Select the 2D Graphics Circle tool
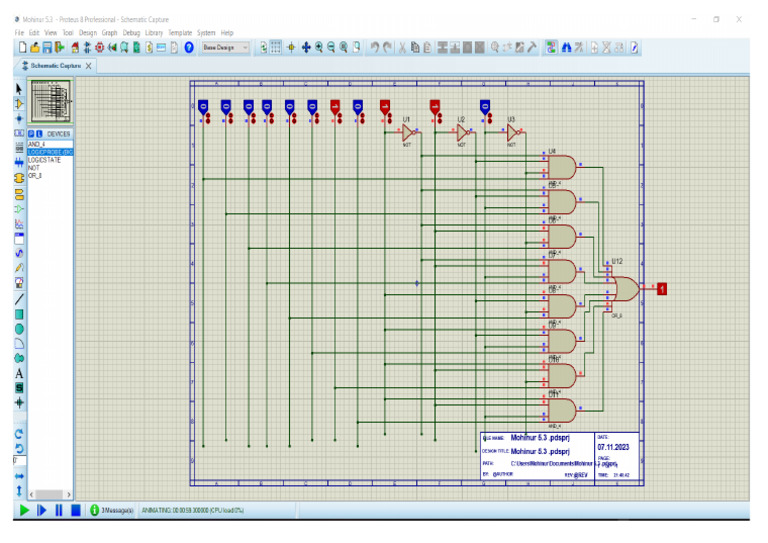 pos(19,329)
